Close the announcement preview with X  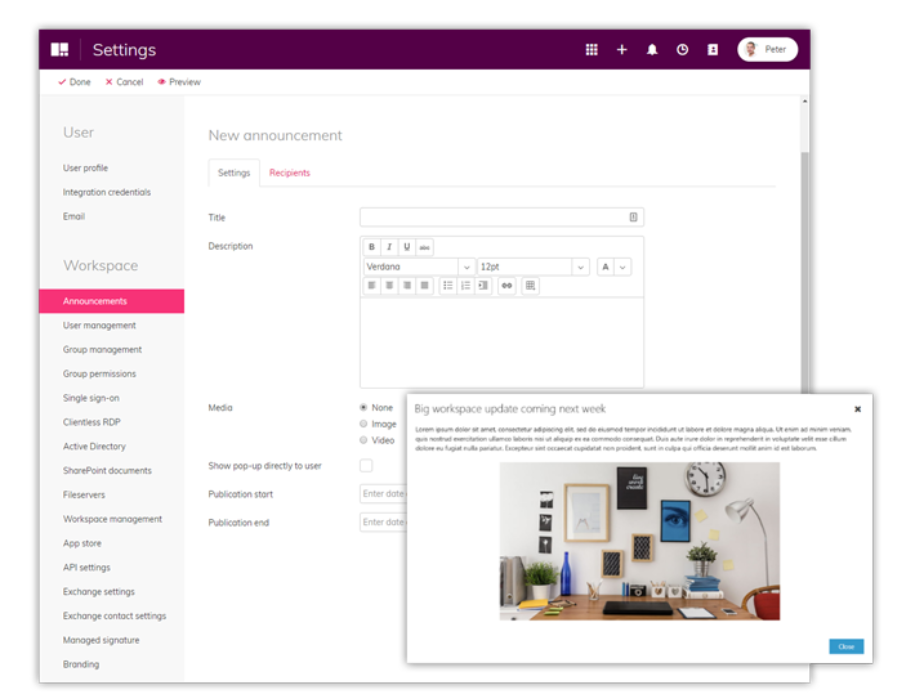click(x=857, y=409)
